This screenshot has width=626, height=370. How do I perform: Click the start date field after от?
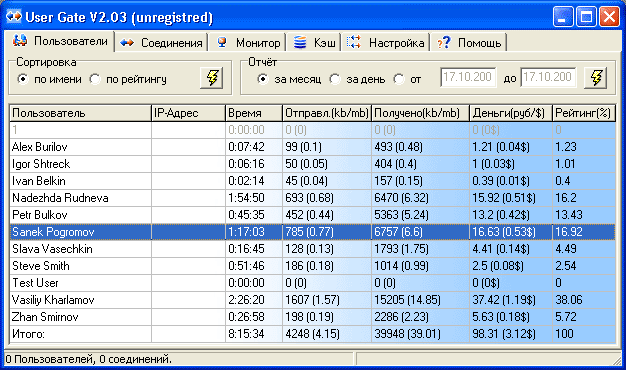(468, 77)
